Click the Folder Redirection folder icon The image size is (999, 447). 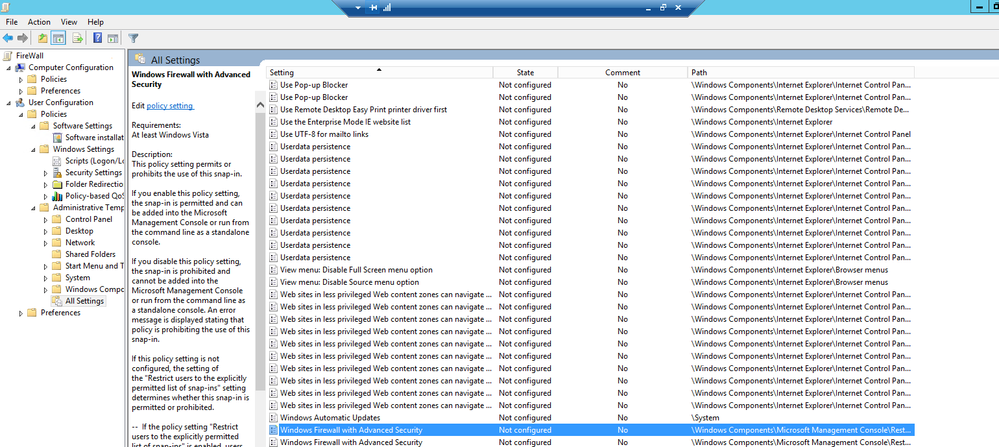point(58,185)
